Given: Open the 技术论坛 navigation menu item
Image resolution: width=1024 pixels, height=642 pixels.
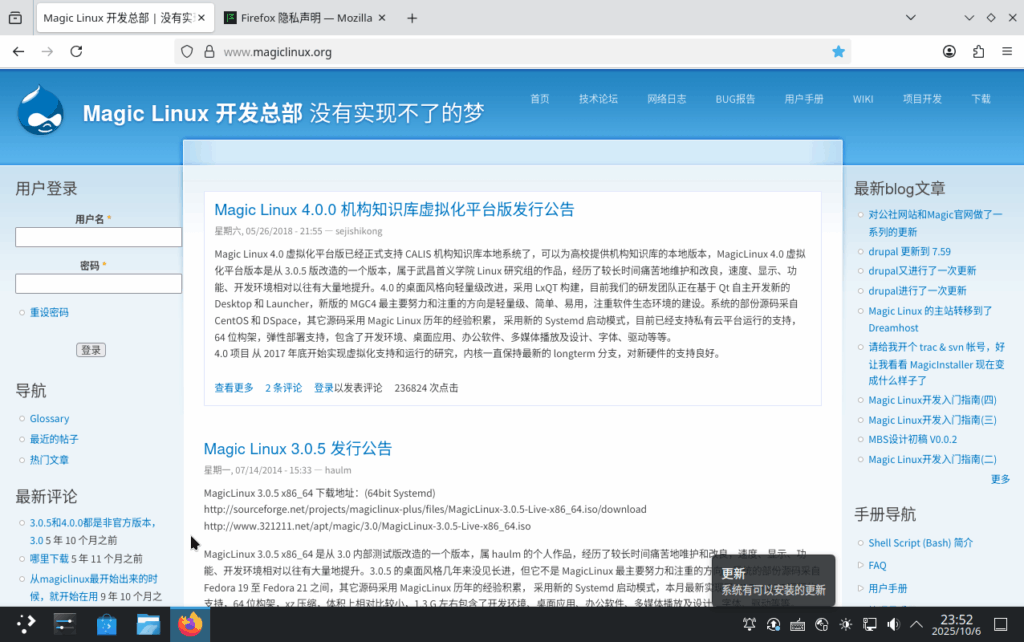Looking at the screenshot, I should 598,99.
